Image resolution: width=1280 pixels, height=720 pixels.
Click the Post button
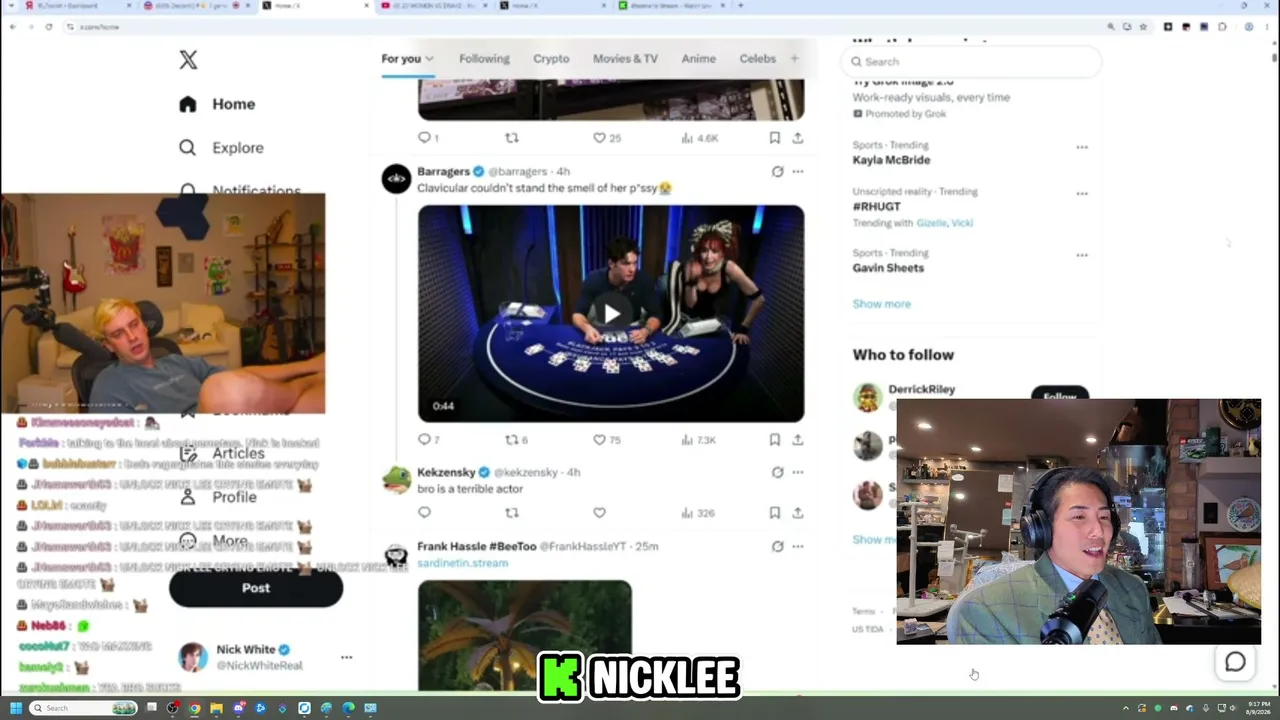pyautogui.click(x=256, y=588)
